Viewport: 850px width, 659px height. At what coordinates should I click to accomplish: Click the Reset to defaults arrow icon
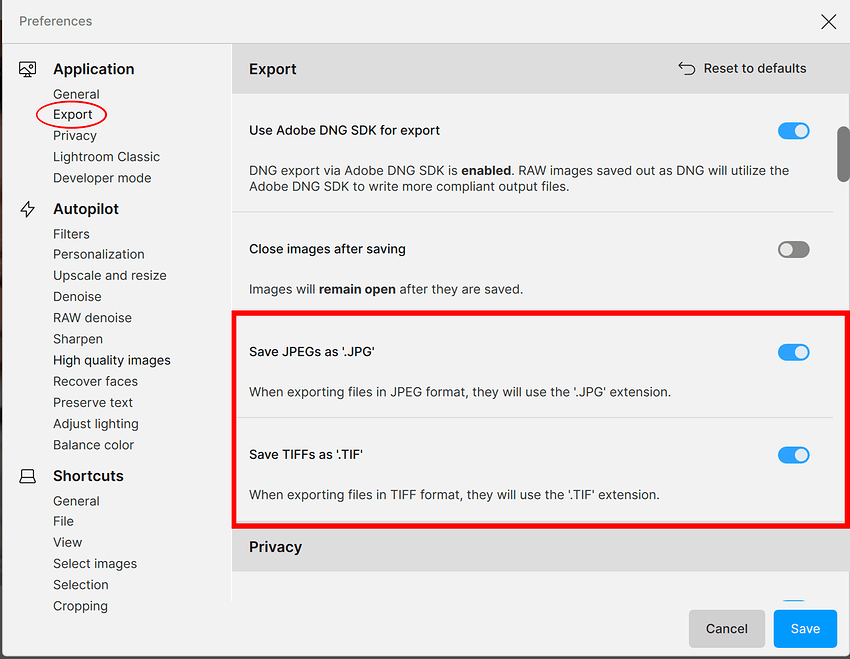(x=687, y=68)
